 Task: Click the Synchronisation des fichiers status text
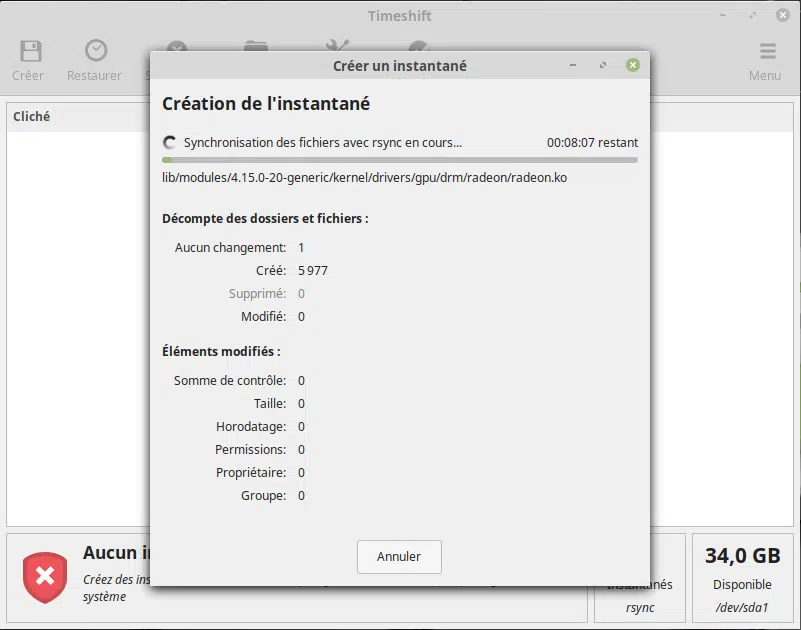[x=323, y=143]
